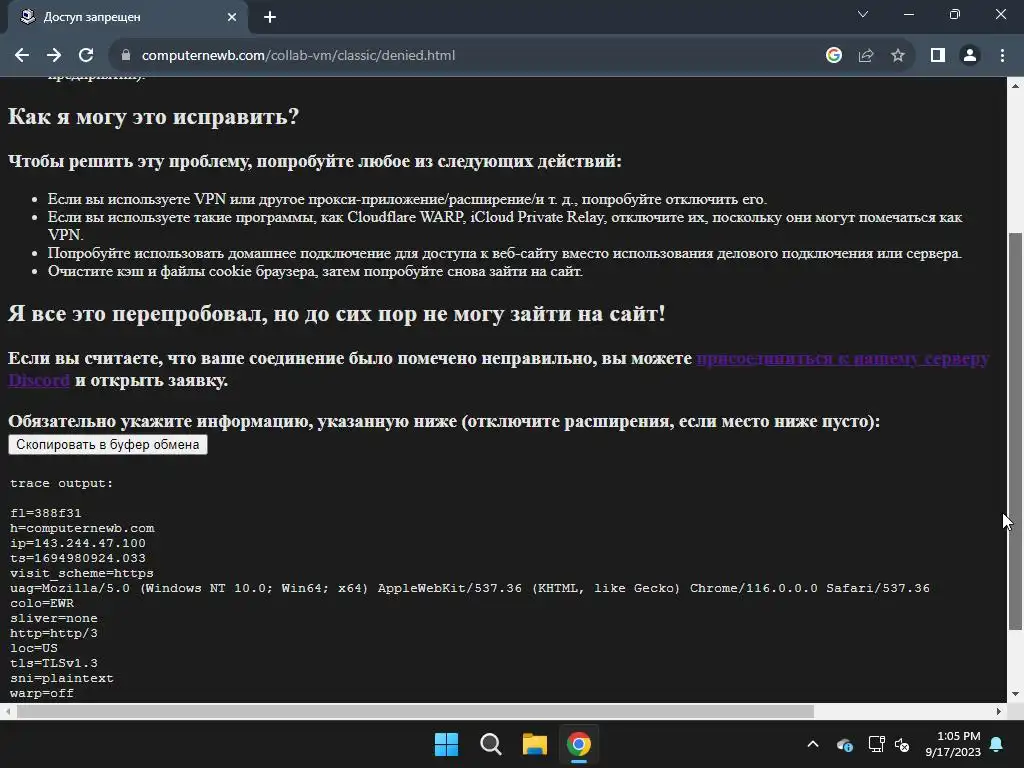Screen dimensions: 1024x768
Task: Open the Google icon in address bar
Action: pyautogui.click(x=833, y=56)
